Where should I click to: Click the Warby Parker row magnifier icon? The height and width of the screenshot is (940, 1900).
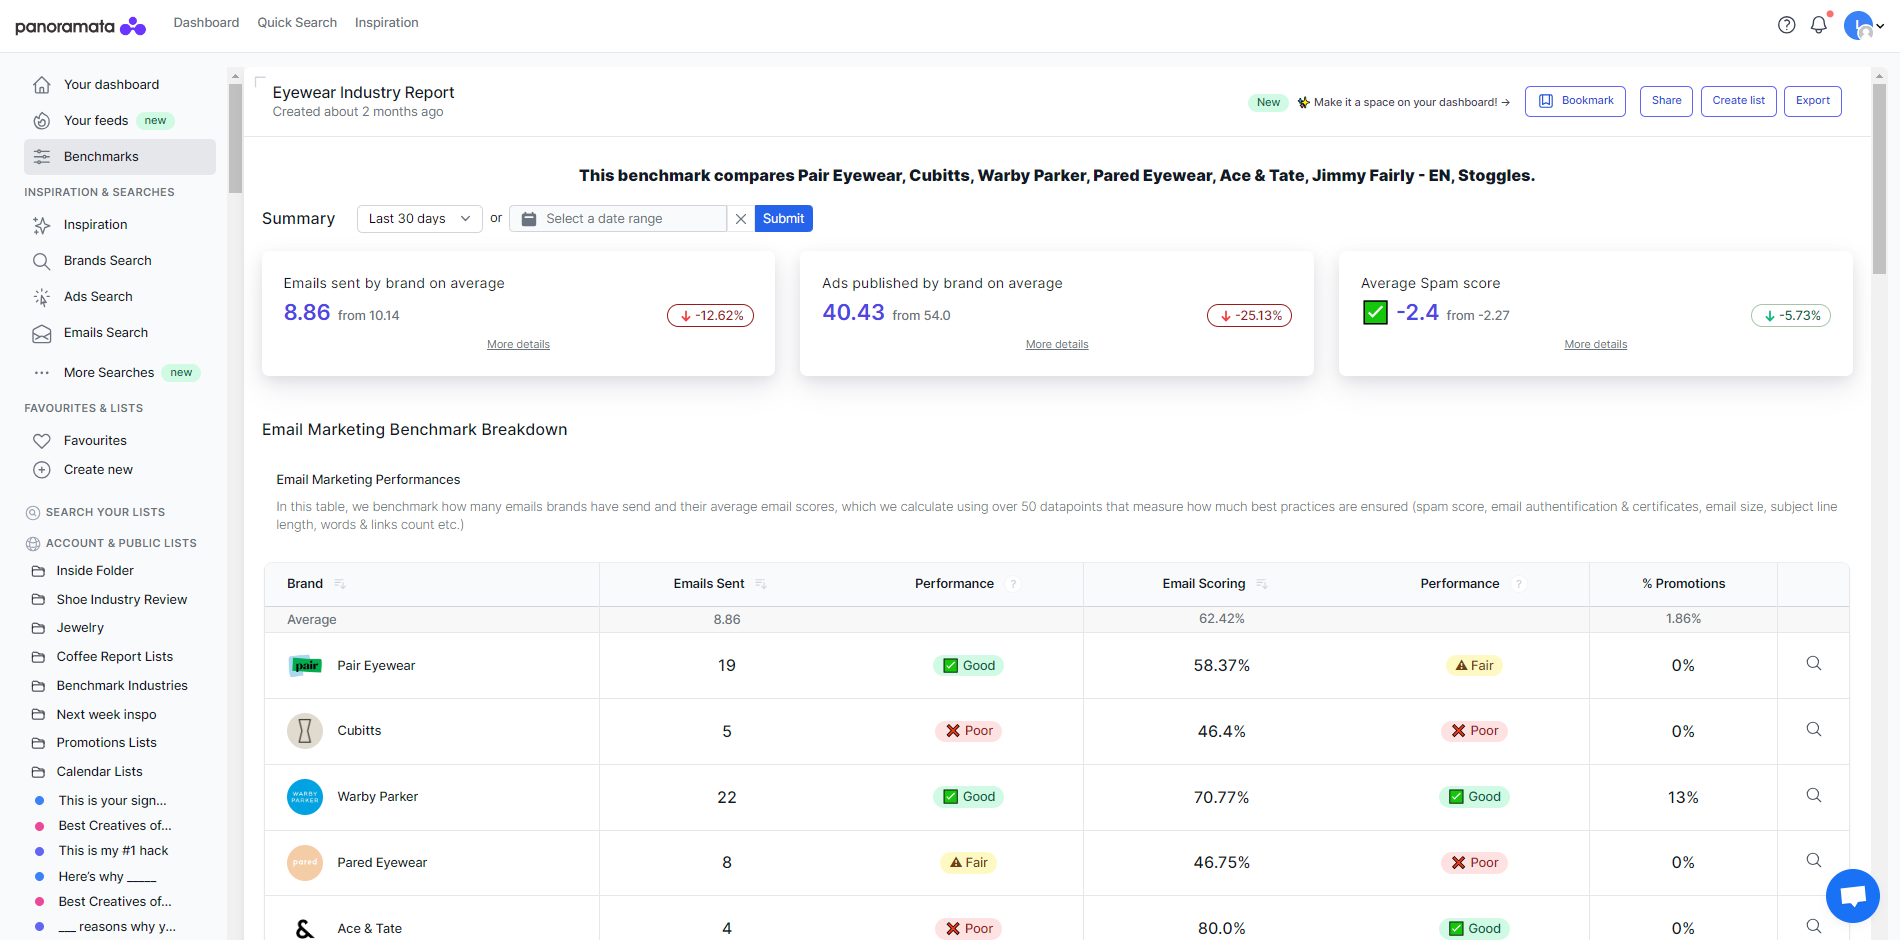coord(1814,796)
